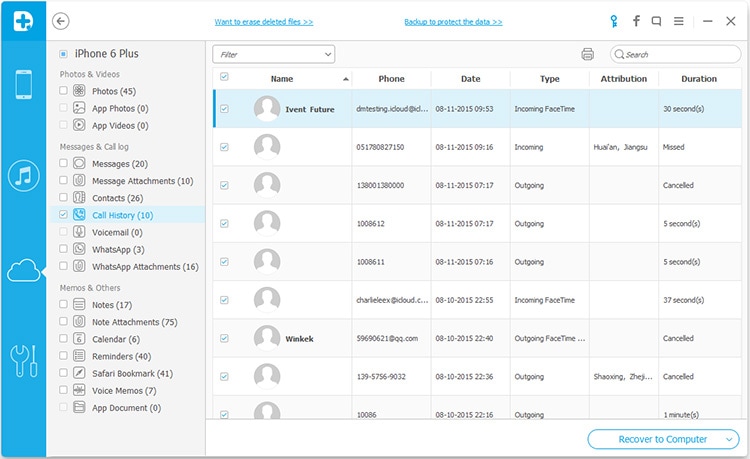Click the Reminders list icon
The height and width of the screenshot is (459, 750).
[79, 356]
